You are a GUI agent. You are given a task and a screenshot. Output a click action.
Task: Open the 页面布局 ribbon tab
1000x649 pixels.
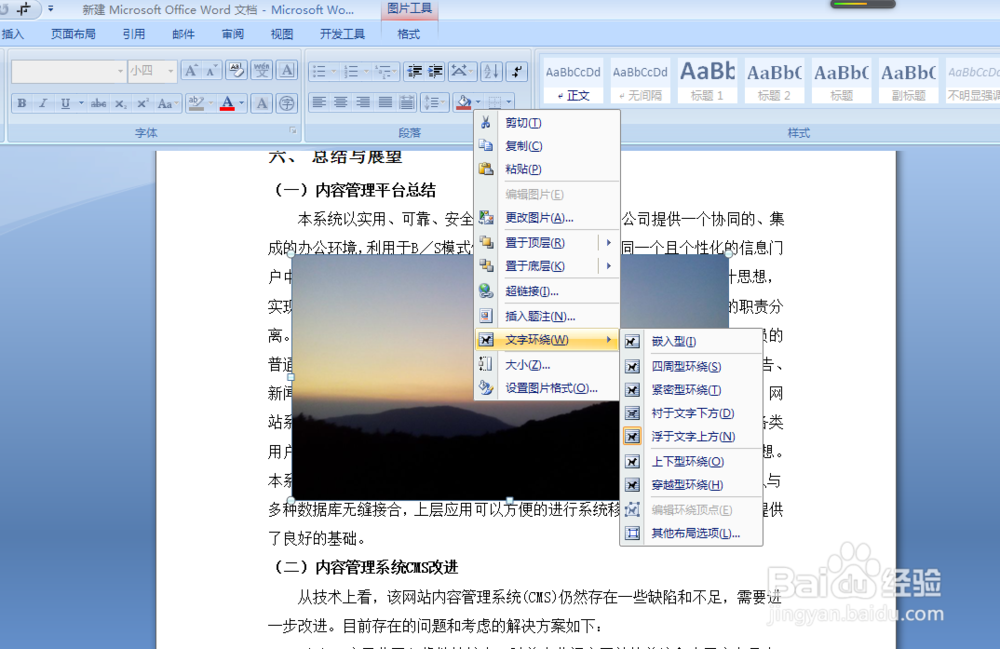coord(73,34)
